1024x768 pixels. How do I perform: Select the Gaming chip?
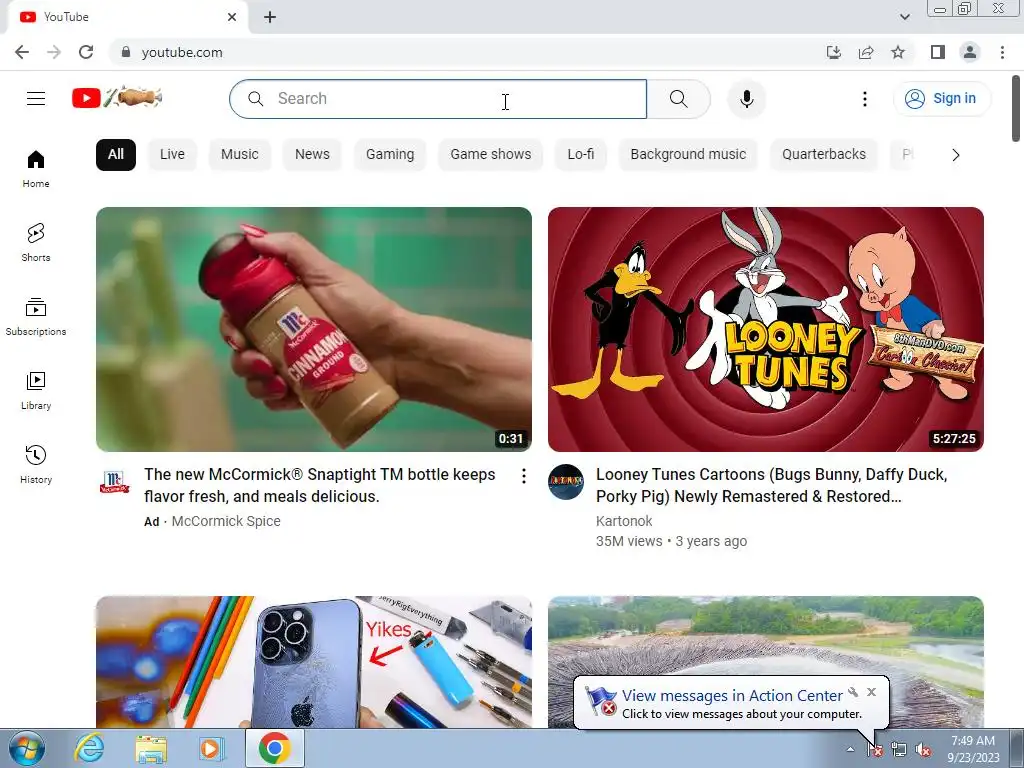390,155
